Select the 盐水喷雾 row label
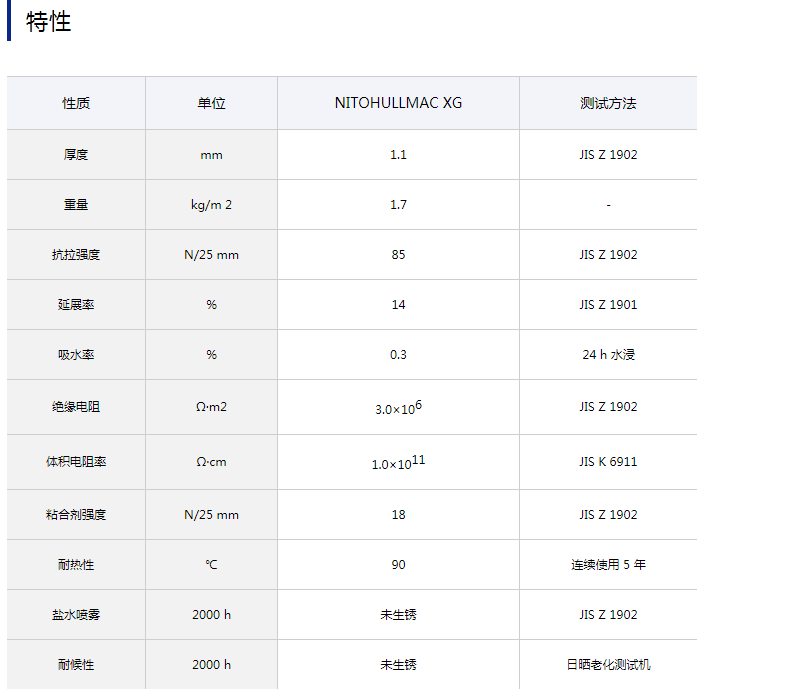Screen dimensions: 803x689 click(76, 615)
